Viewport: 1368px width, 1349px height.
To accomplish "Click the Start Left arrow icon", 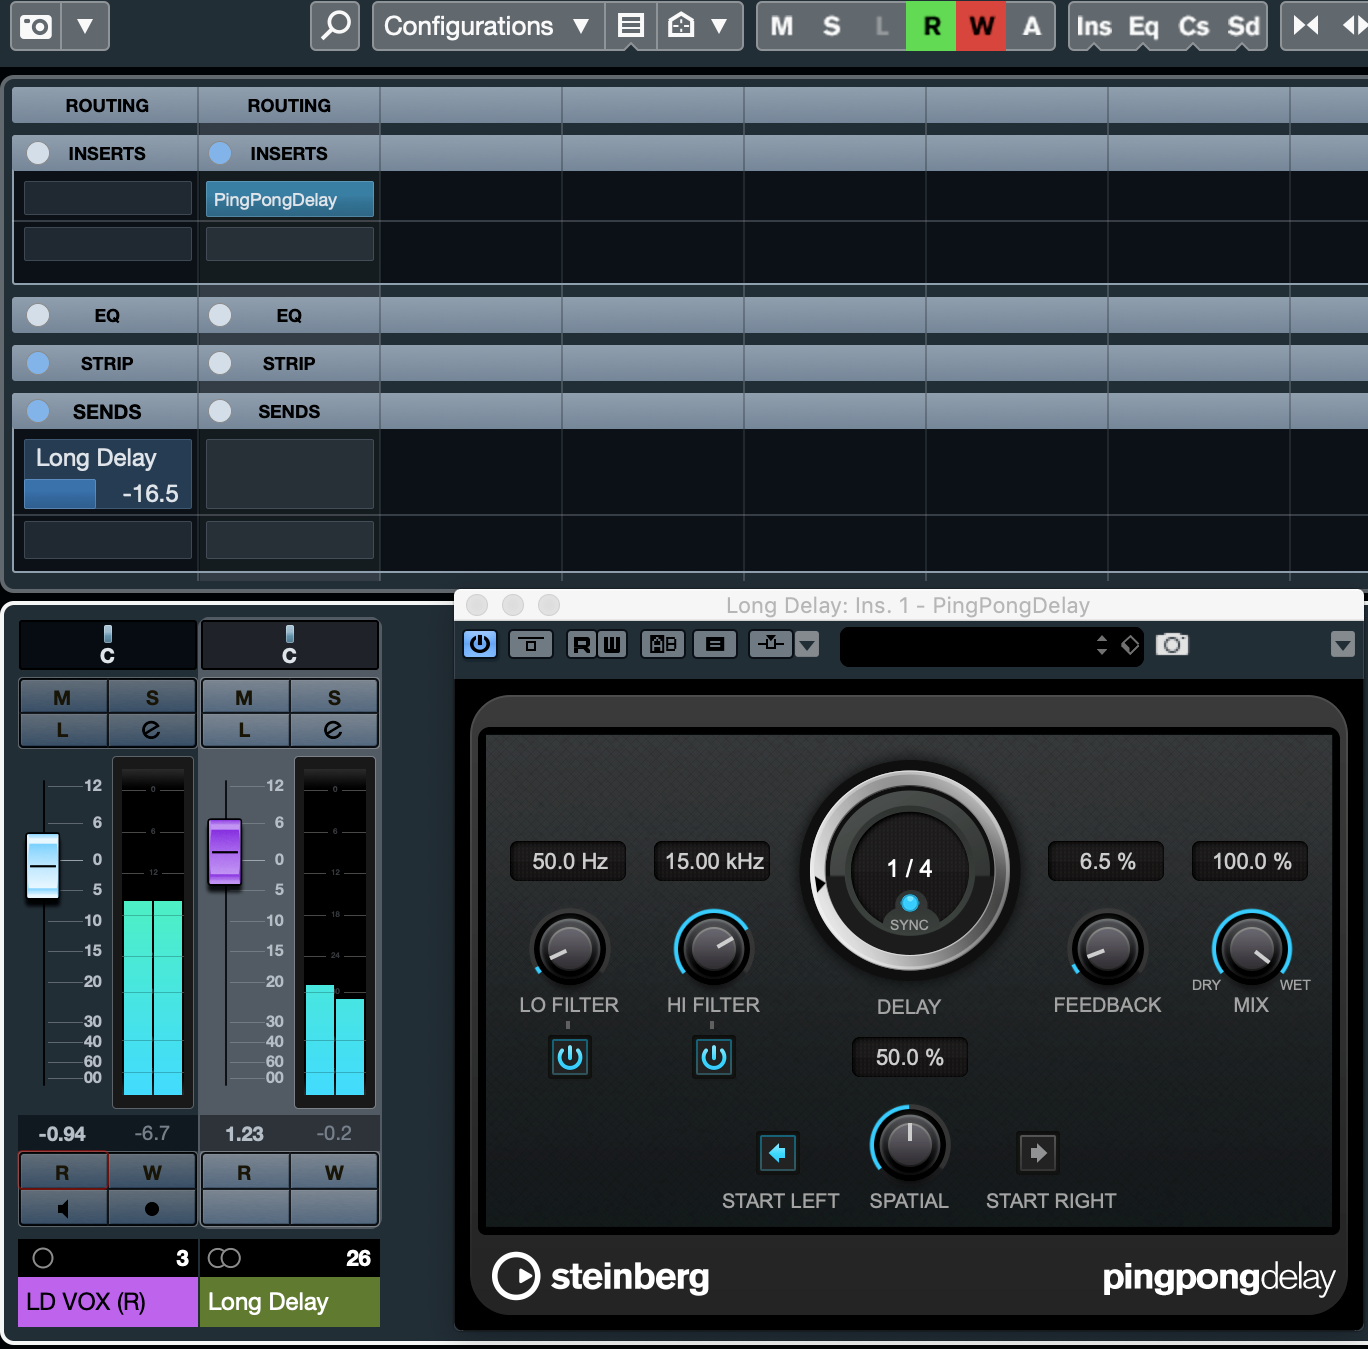I will [777, 1153].
